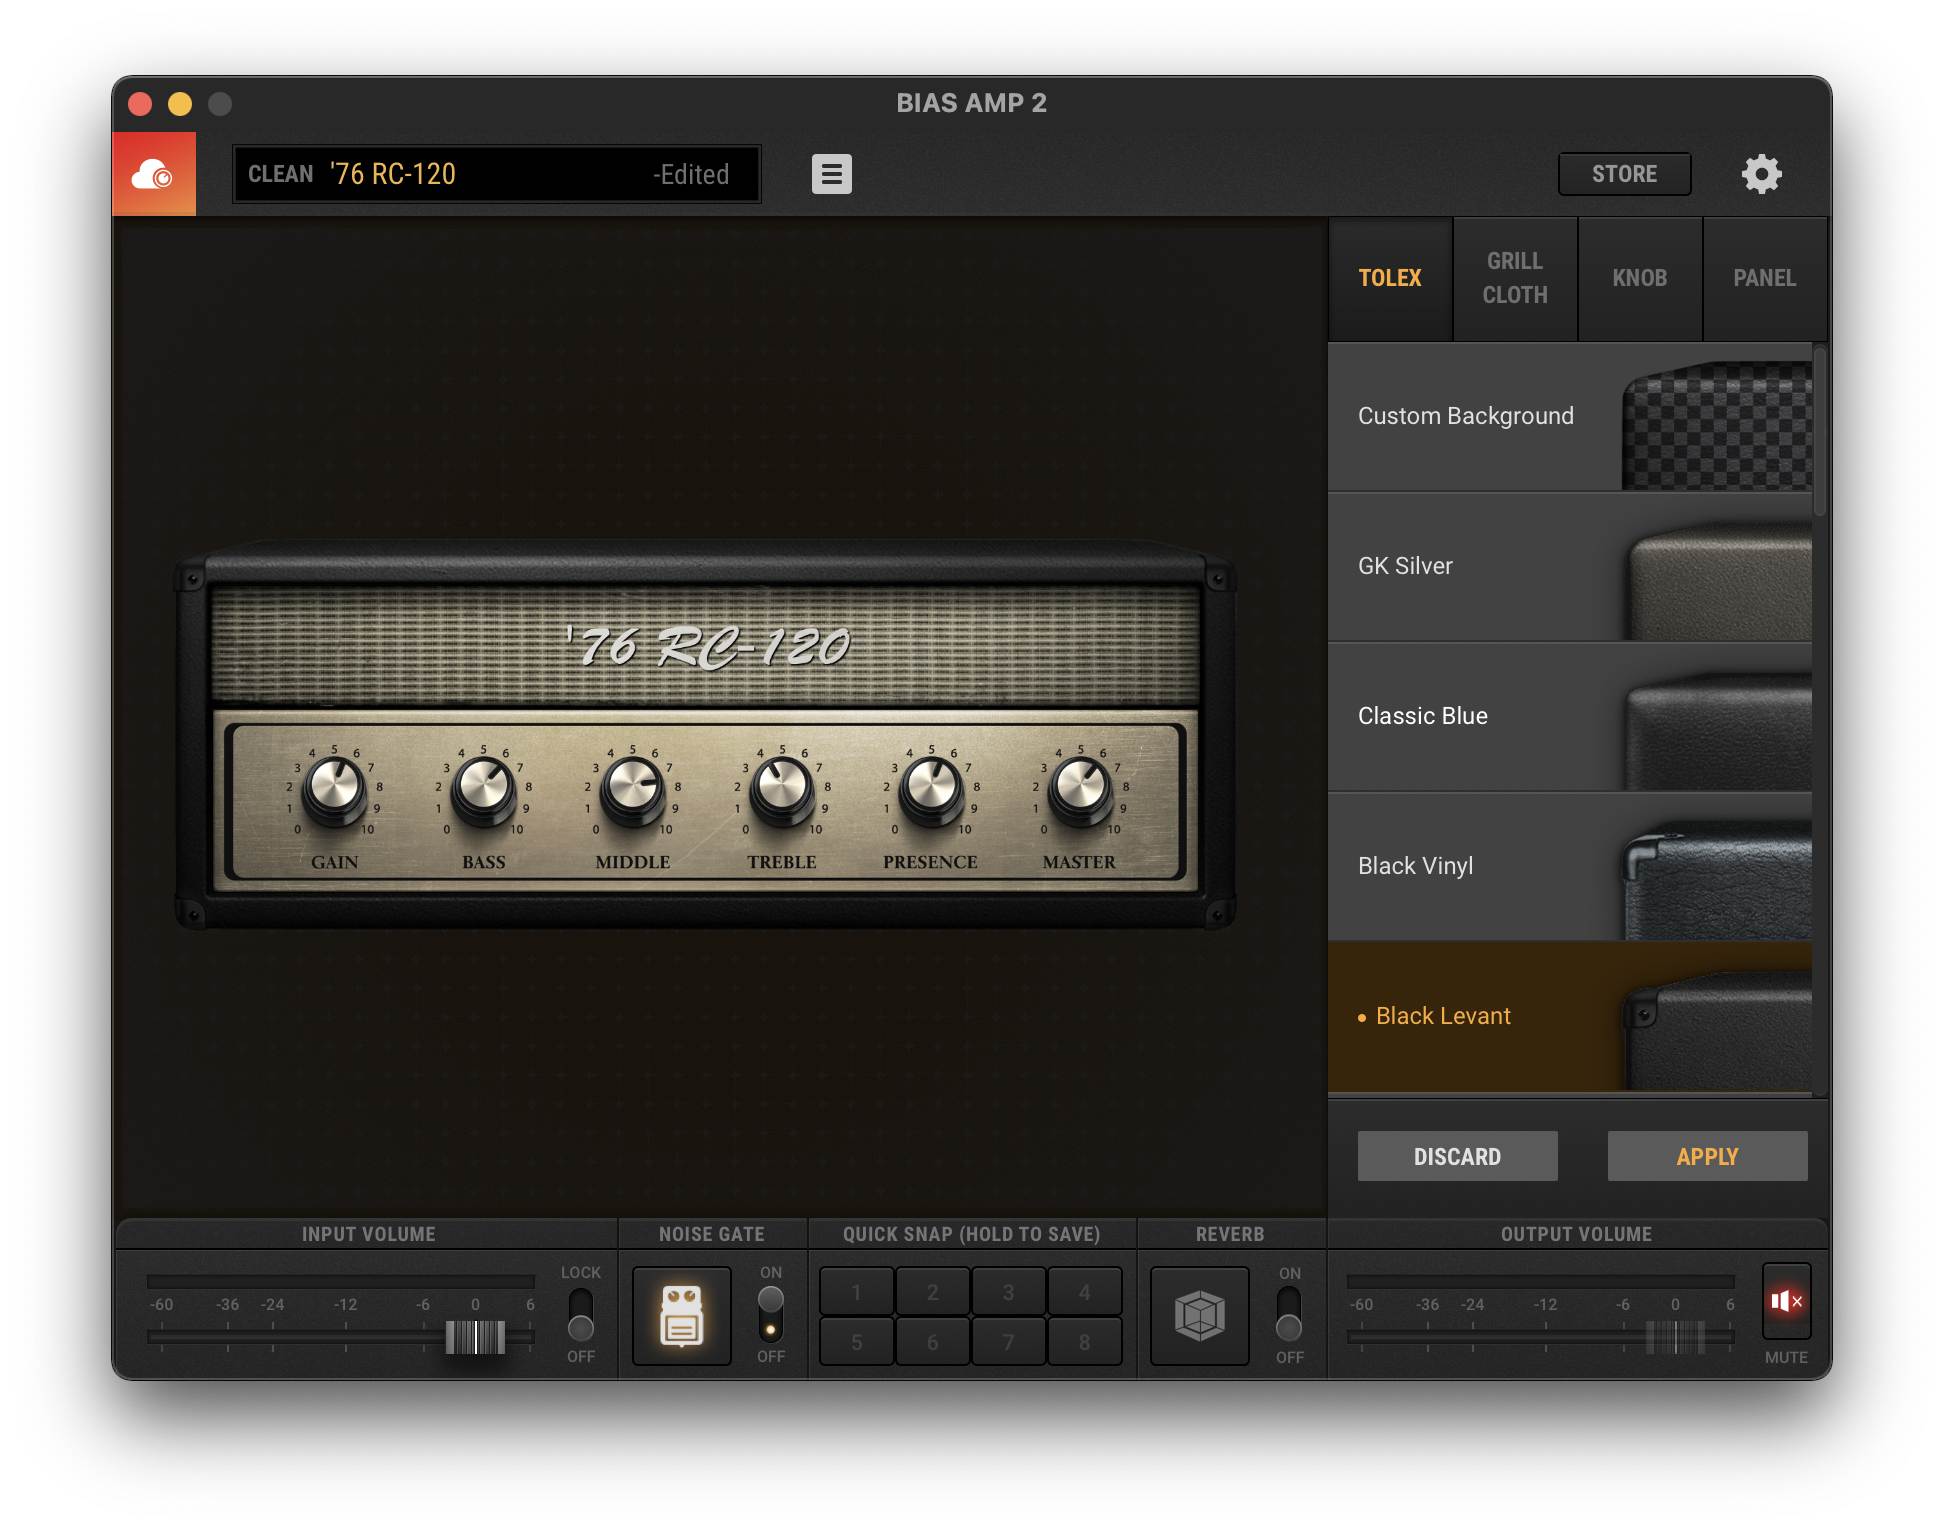Select quick snap slot 6
The height and width of the screenshot is (1528, 1944).
933,1342
